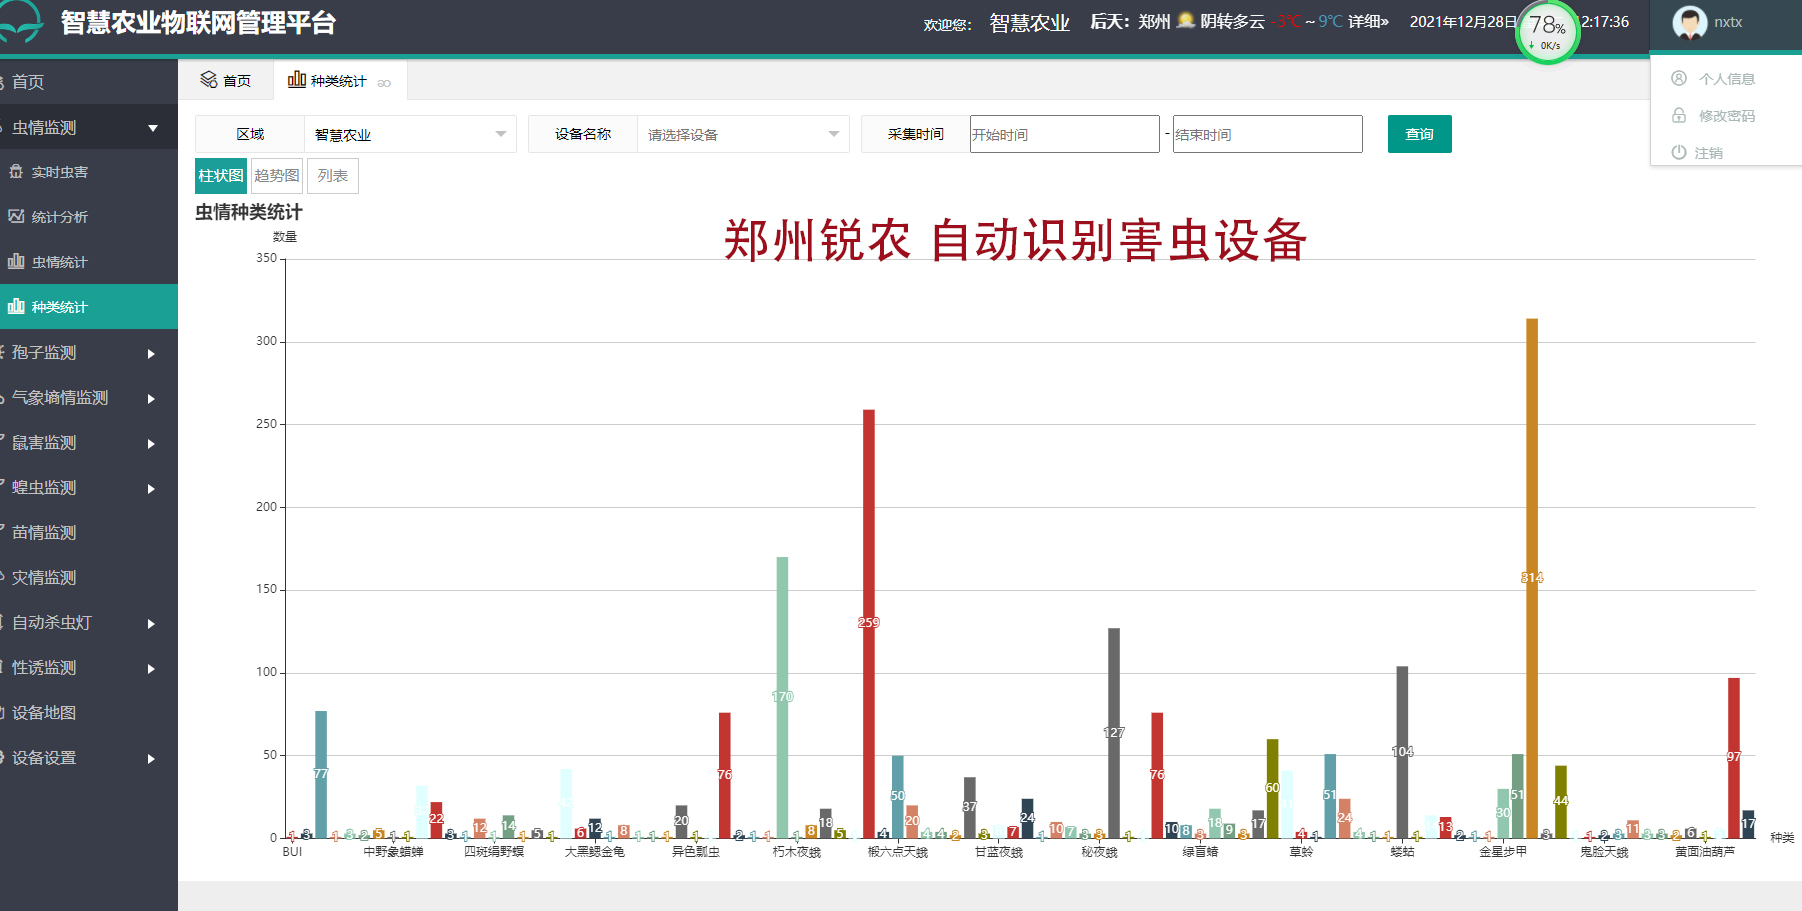Click the 实时虫害 sidebar icon

click(16, 172)
